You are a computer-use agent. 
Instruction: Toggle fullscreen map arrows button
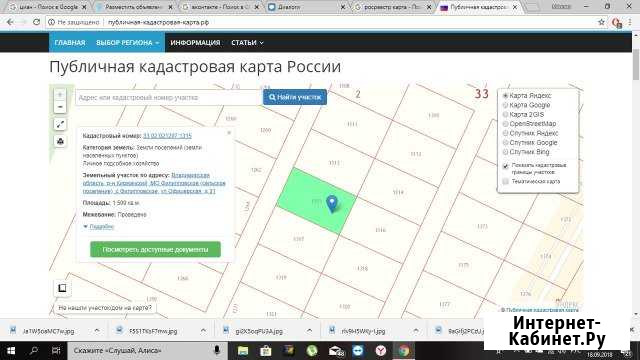pyautogui.click(x=60, y=124)
